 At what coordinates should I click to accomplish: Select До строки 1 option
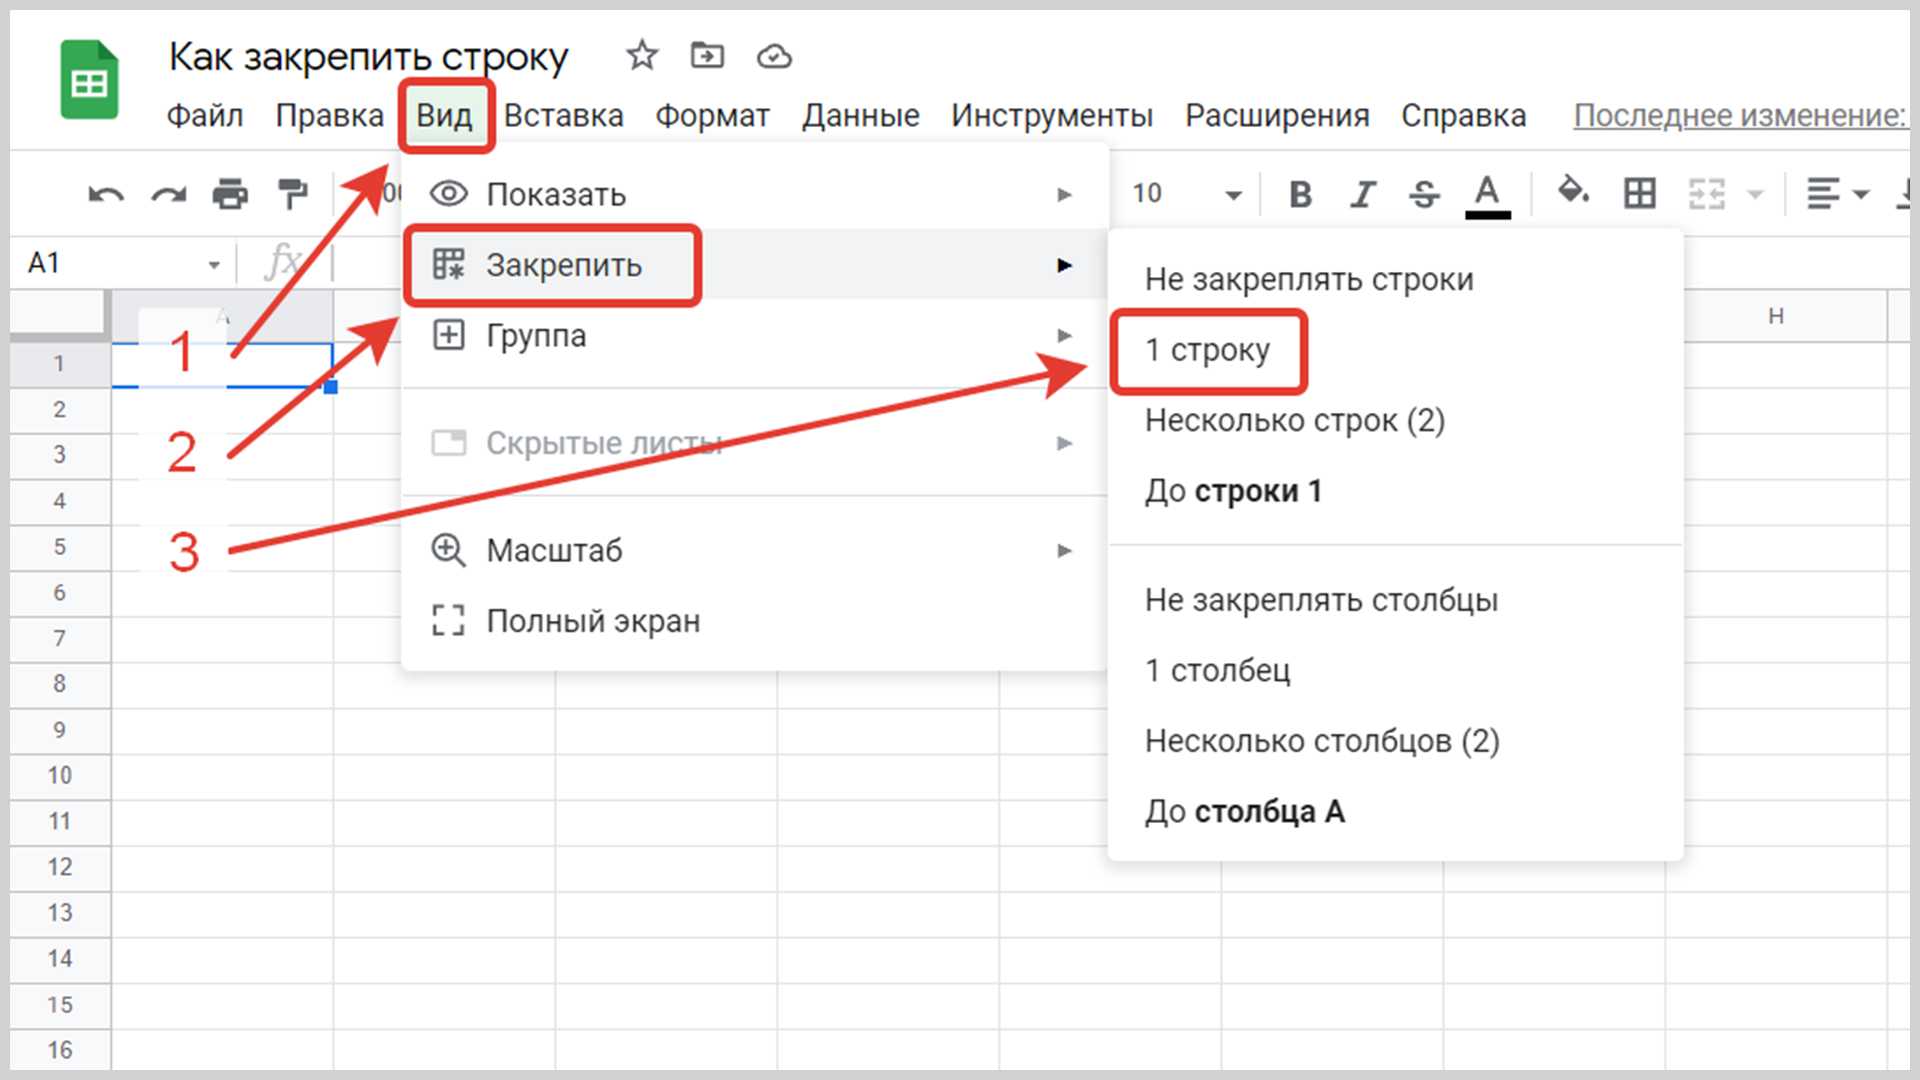pos(1395,491)
